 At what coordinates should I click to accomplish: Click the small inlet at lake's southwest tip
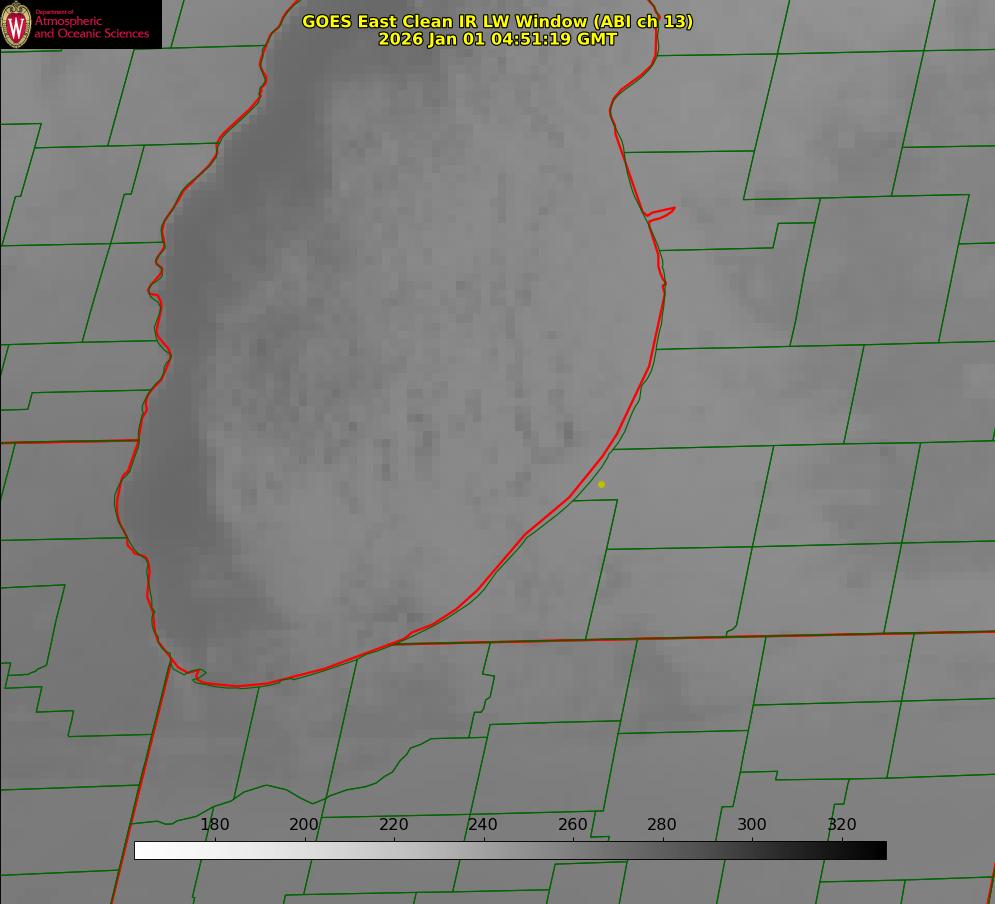(x=198, y=675)
